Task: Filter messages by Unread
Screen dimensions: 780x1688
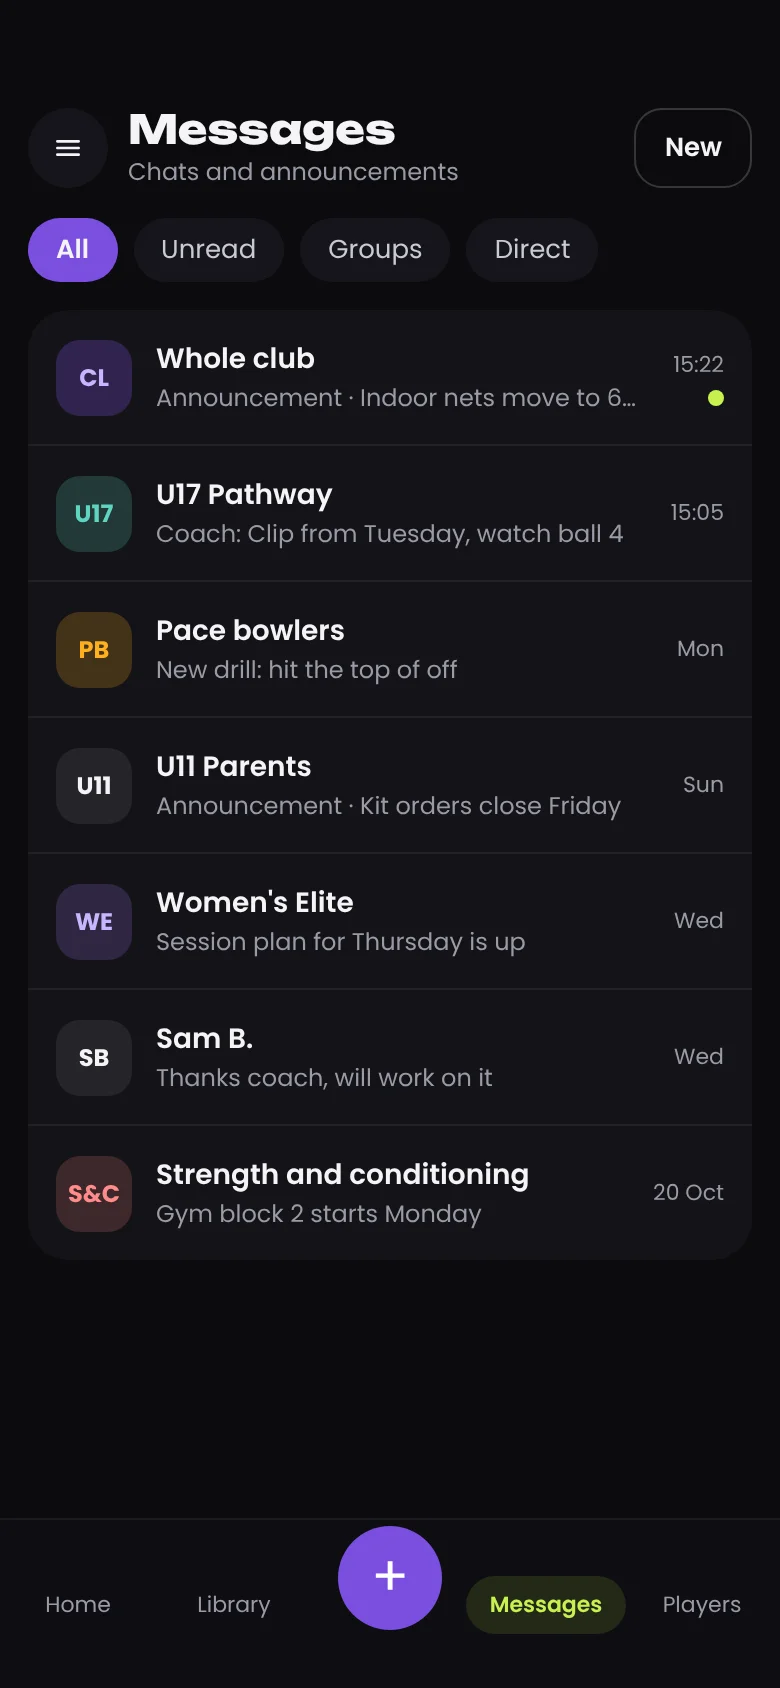Action: coord(209,250)
